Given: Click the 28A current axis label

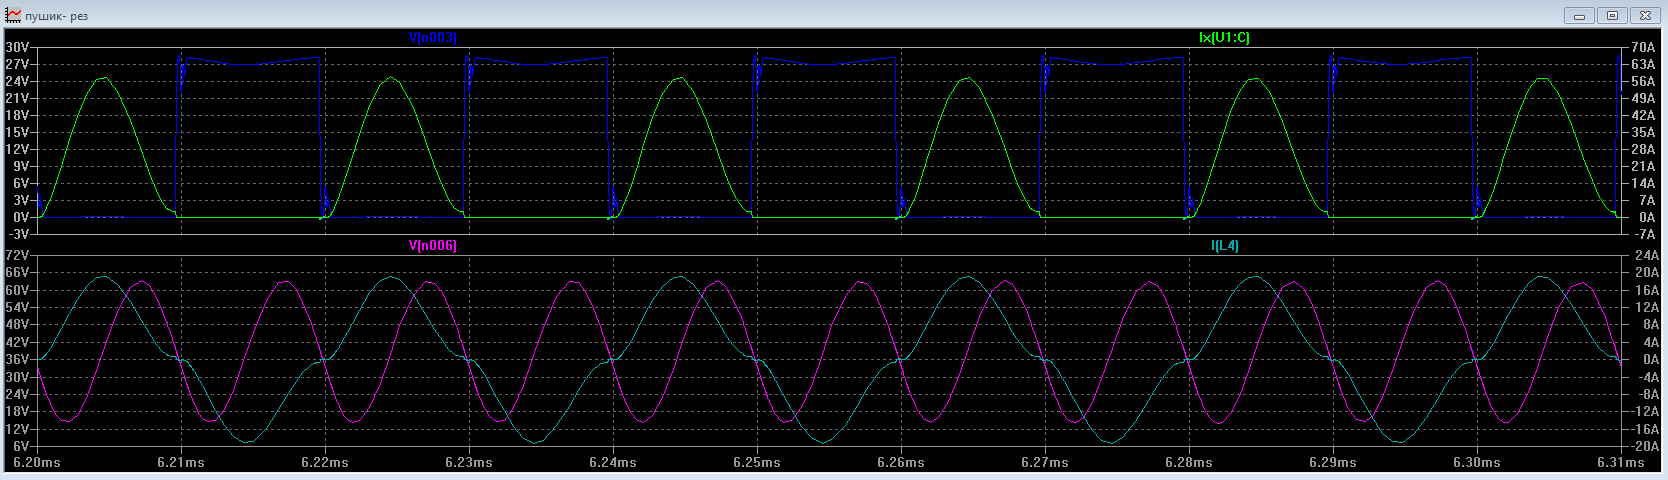Looking at the screenshot, I should click(x=1643, y=149).
